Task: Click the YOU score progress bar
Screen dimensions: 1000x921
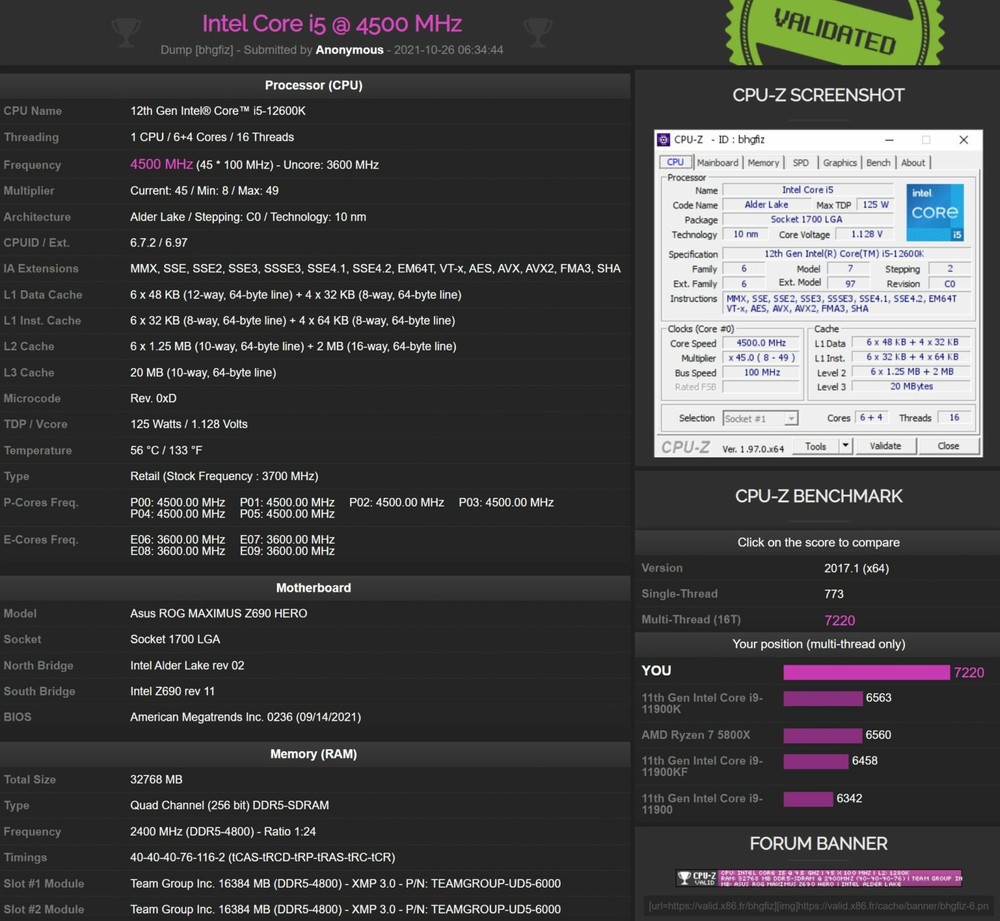Action: click(866, 672)
